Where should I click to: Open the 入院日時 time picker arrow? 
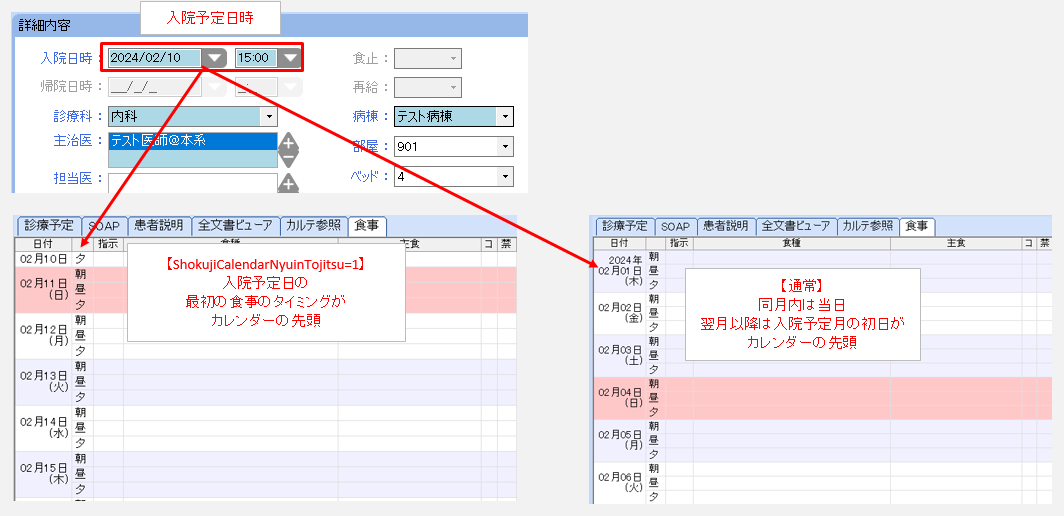point(289,58)
